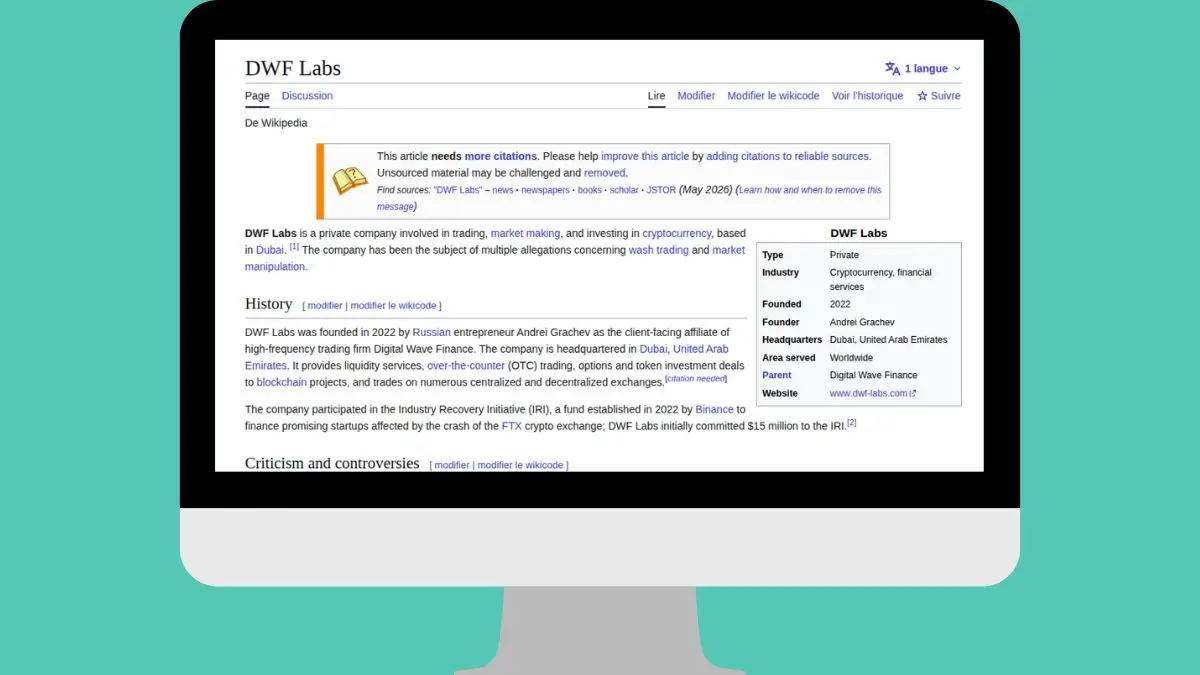The width and height of the screenshot is (1200, 675).
Task: Click 'Learn how and when to remove this message'
Action: pos(810,190)
